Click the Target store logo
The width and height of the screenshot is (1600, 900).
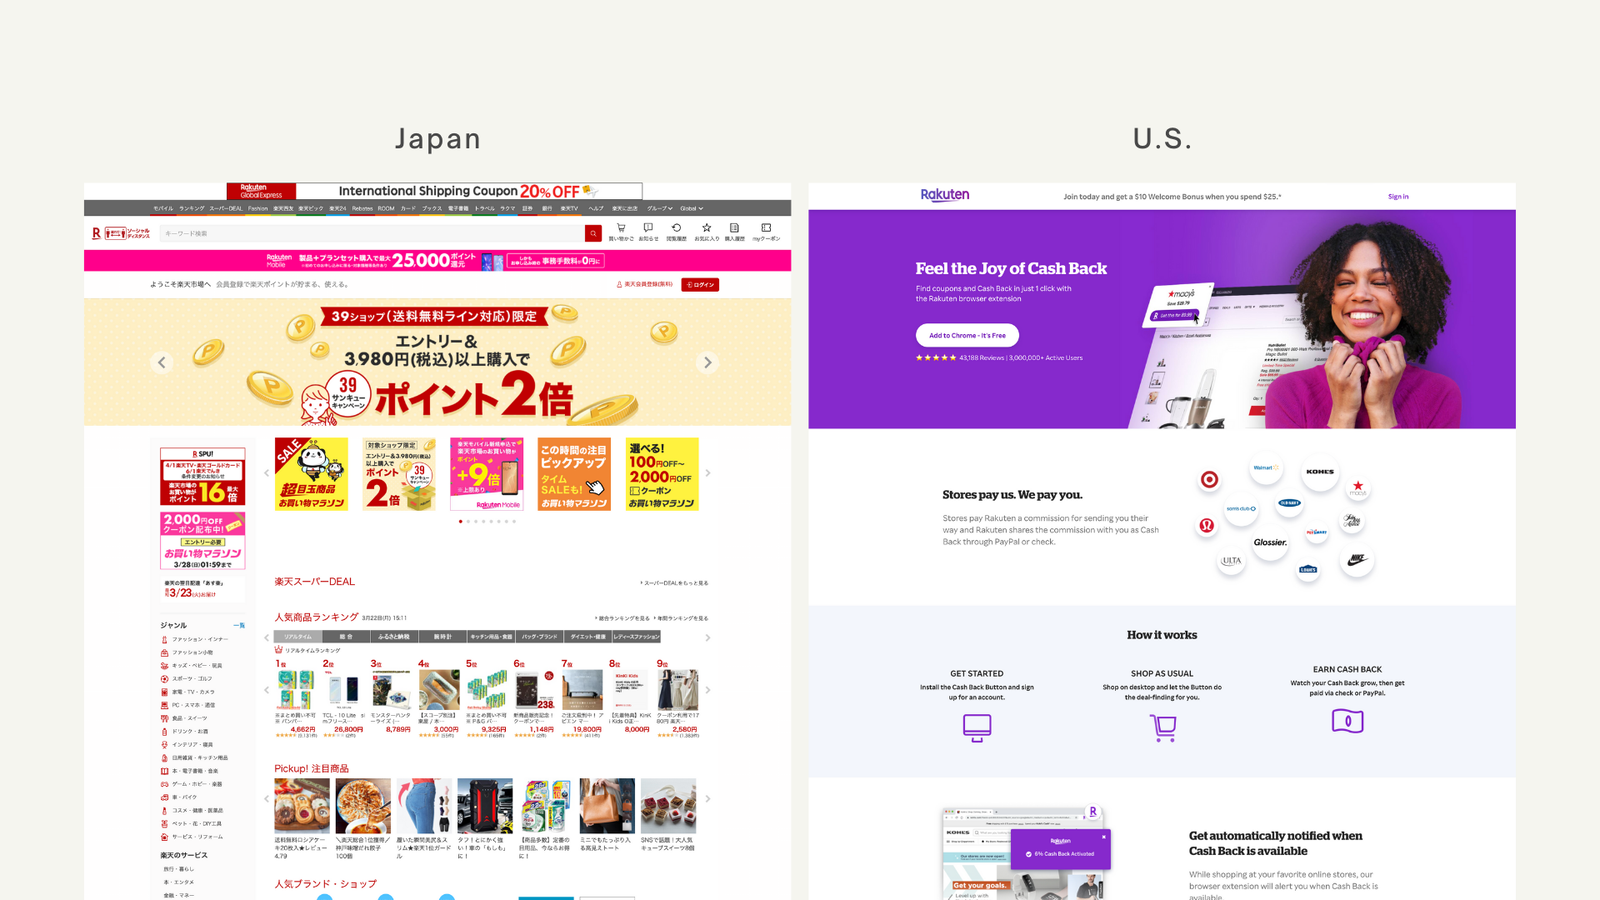click(1209, 479)
